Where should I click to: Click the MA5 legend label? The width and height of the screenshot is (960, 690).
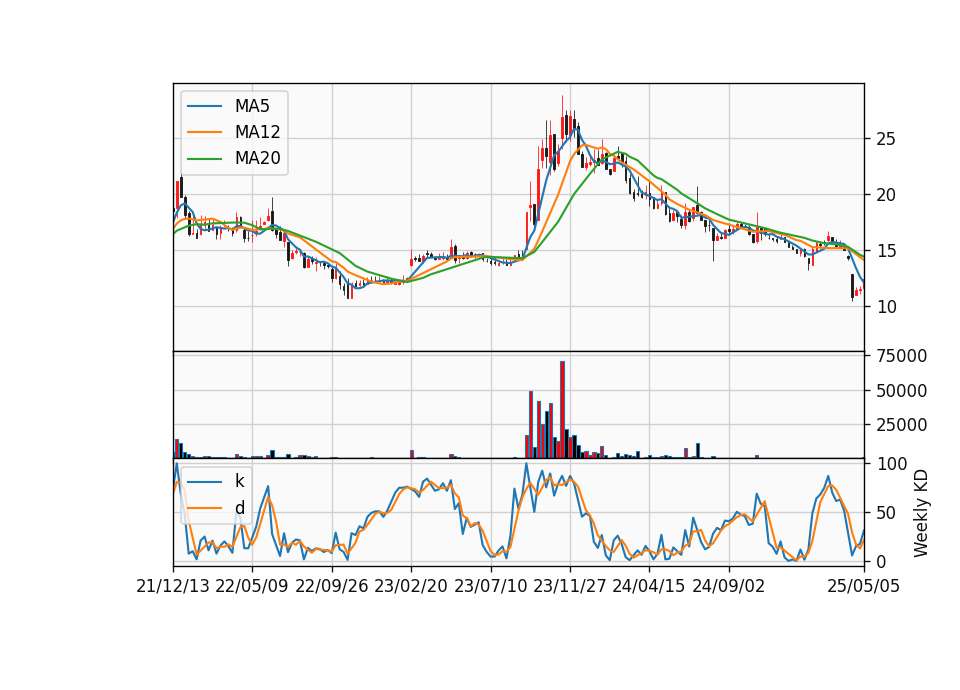pyautogui.click(x=252, y=106)
